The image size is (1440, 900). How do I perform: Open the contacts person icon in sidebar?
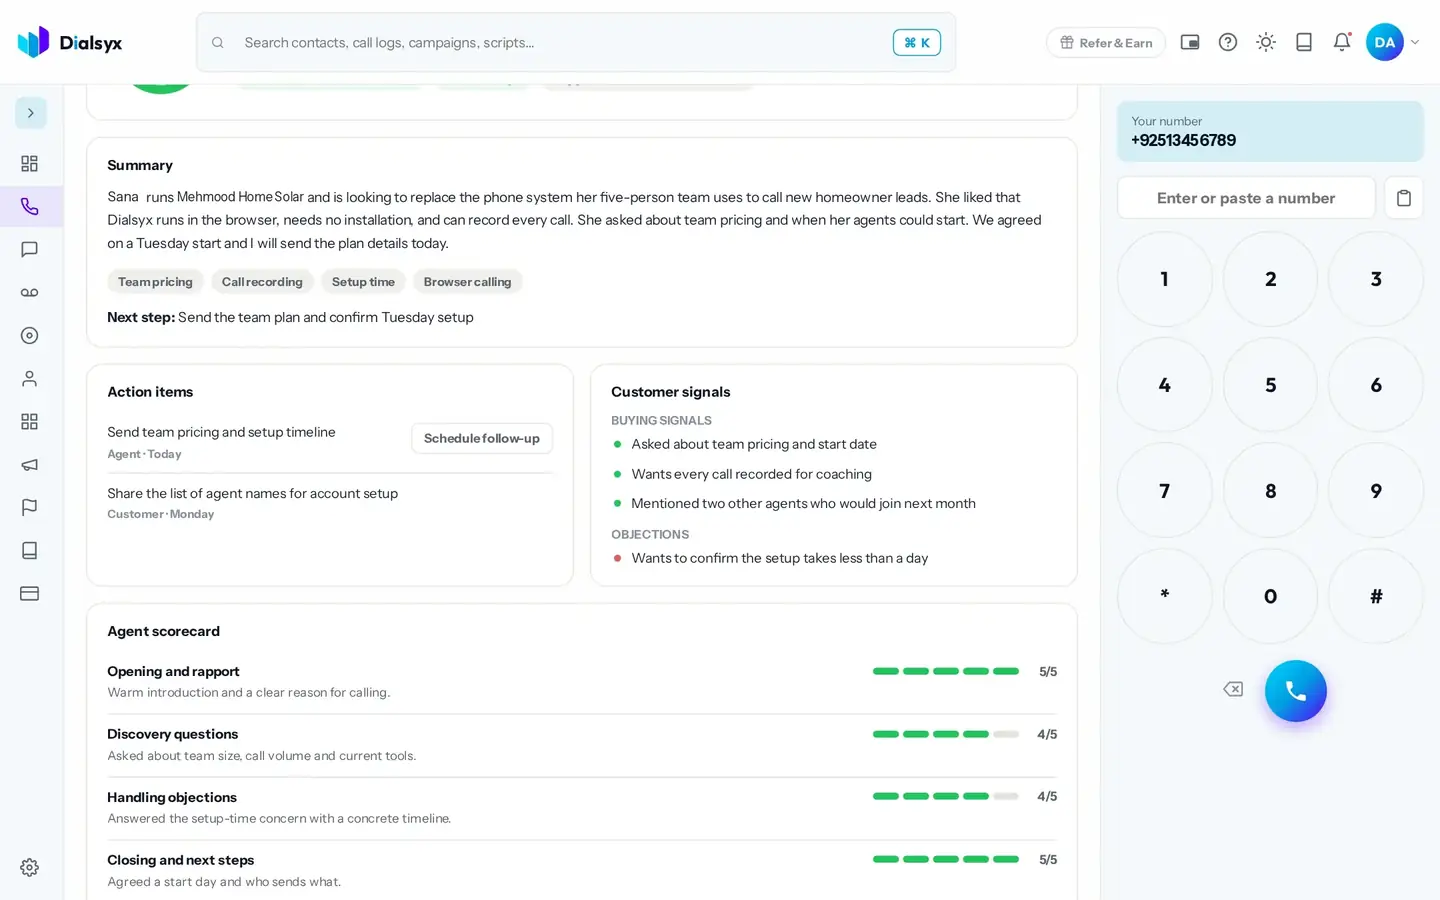point(30,379)
